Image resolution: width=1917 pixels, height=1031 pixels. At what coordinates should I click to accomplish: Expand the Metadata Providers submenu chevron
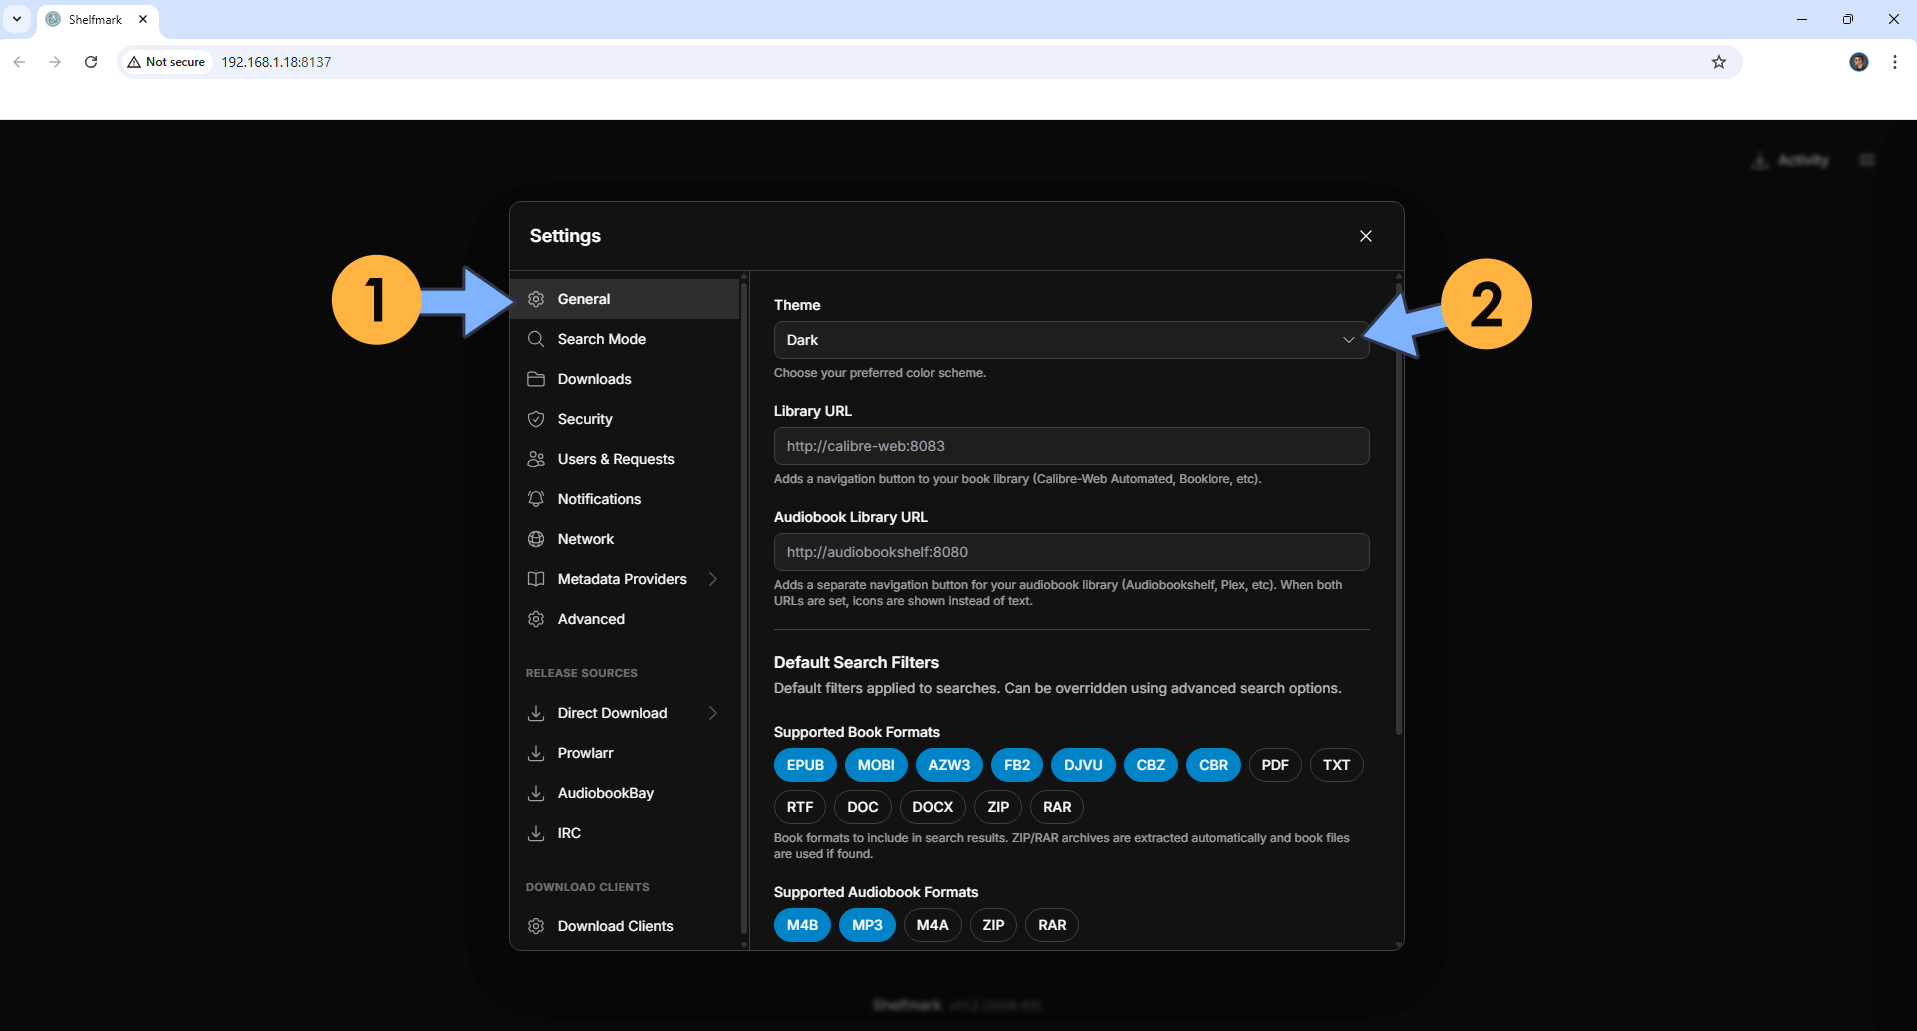click(x=713, y=579)
